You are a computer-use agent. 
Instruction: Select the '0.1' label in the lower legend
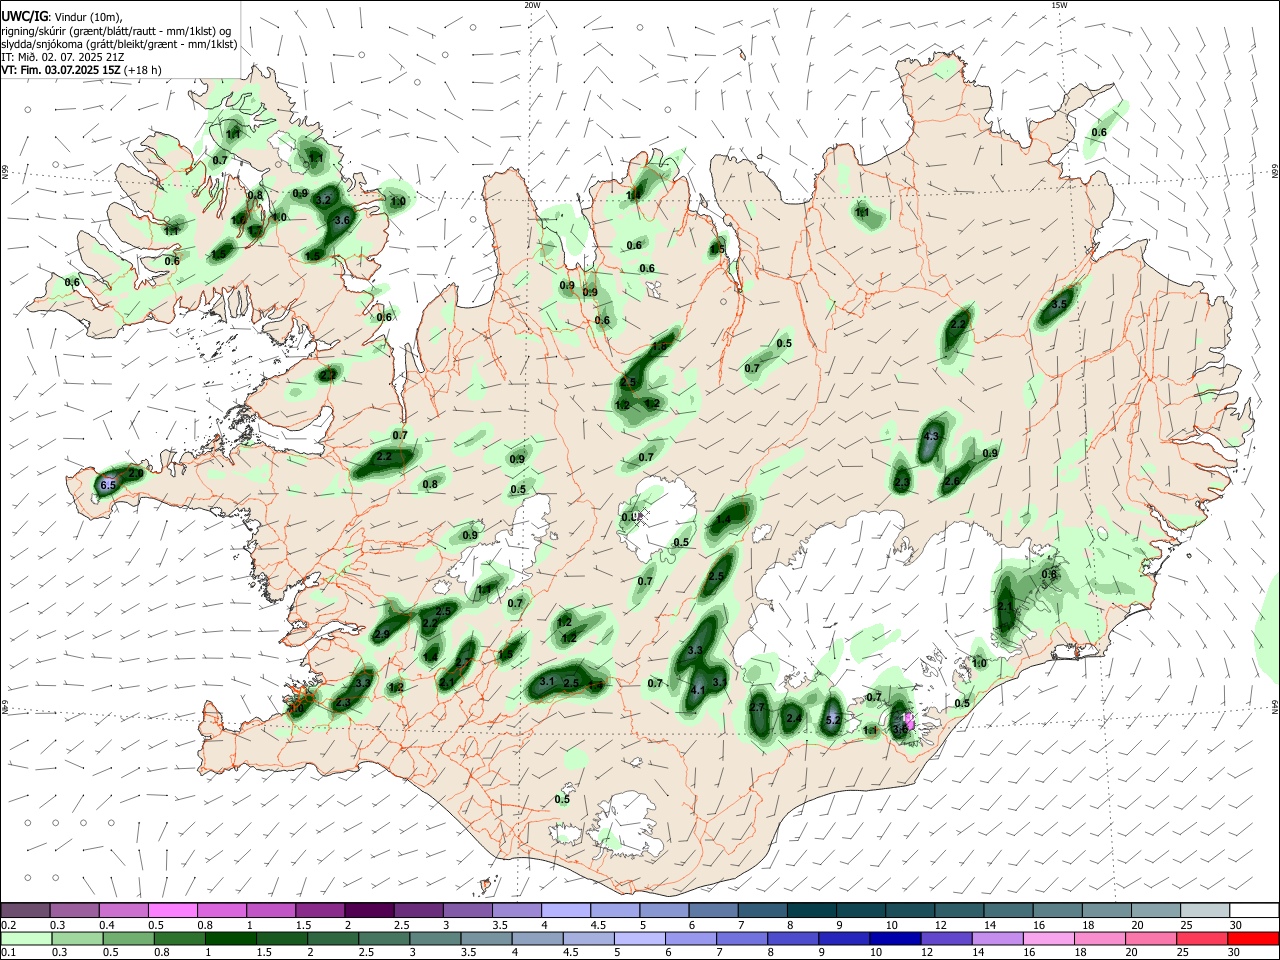point(8,953)
